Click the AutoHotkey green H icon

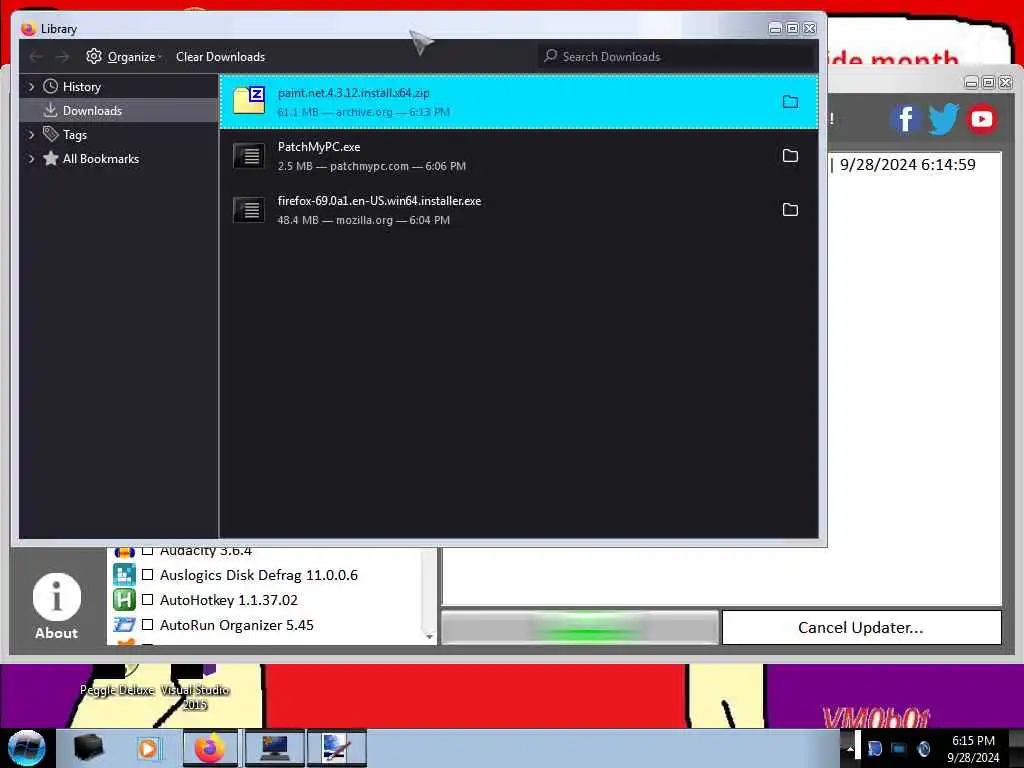pyautogui.click(x=124, y=600)
